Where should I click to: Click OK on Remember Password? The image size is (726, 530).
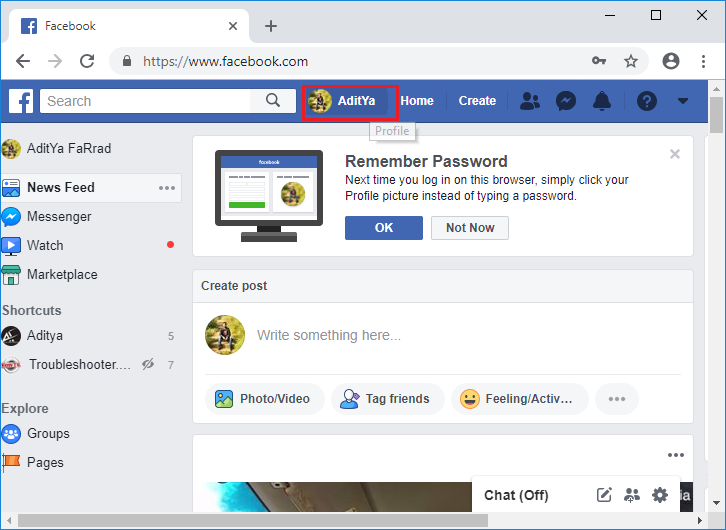[384, 228]
